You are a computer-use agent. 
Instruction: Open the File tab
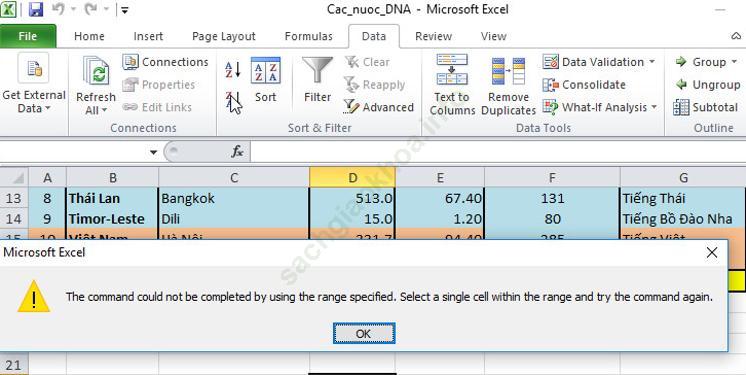(28, 36)
